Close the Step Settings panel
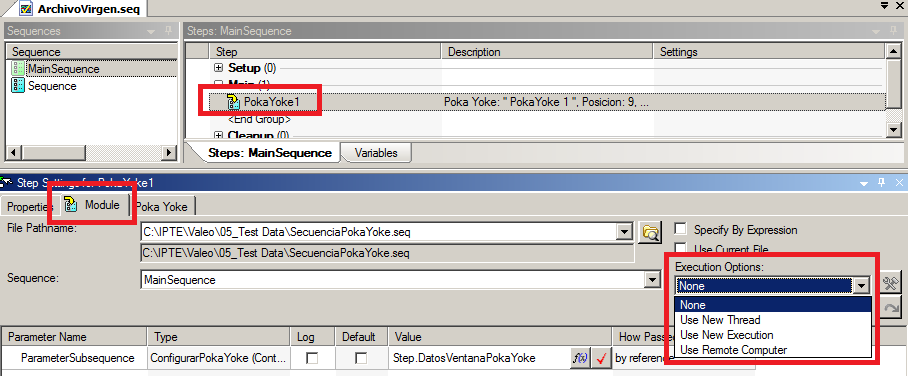Viewport: 908px width, 376px height. (899, 183)
